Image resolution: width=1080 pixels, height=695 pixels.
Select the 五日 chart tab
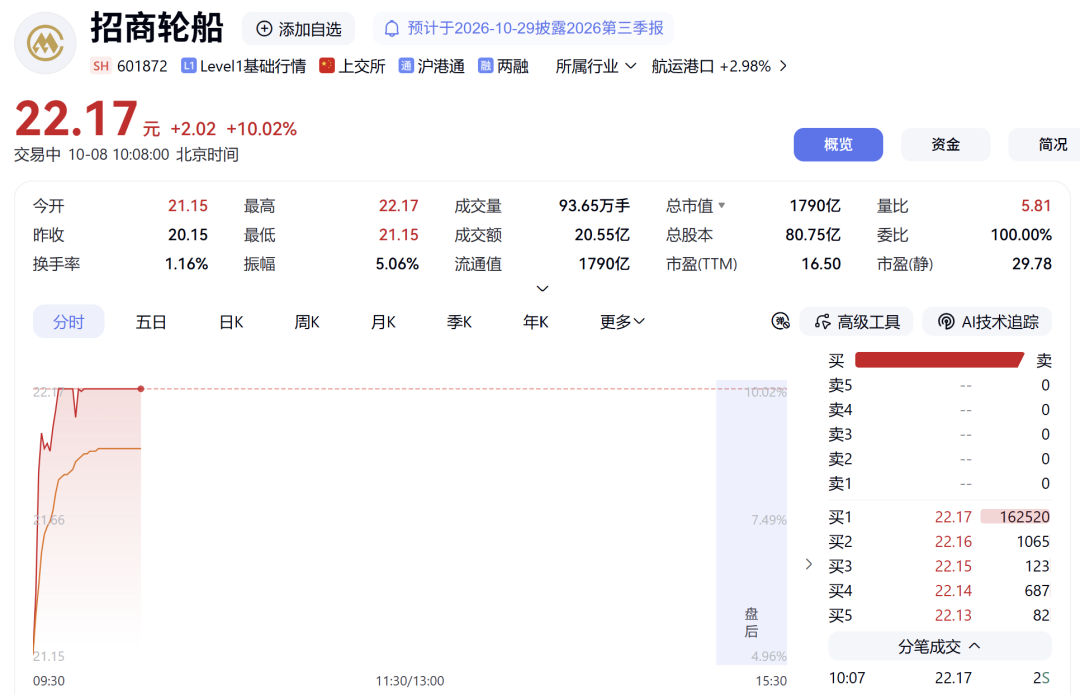point(151,322)
